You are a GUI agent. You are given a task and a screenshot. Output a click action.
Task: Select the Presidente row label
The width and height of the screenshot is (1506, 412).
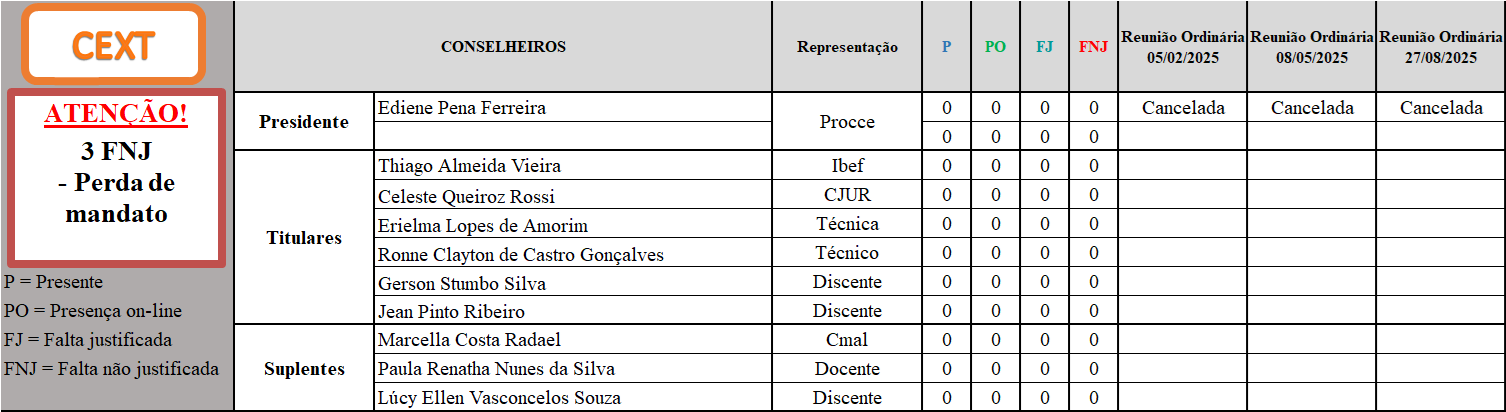304,122
